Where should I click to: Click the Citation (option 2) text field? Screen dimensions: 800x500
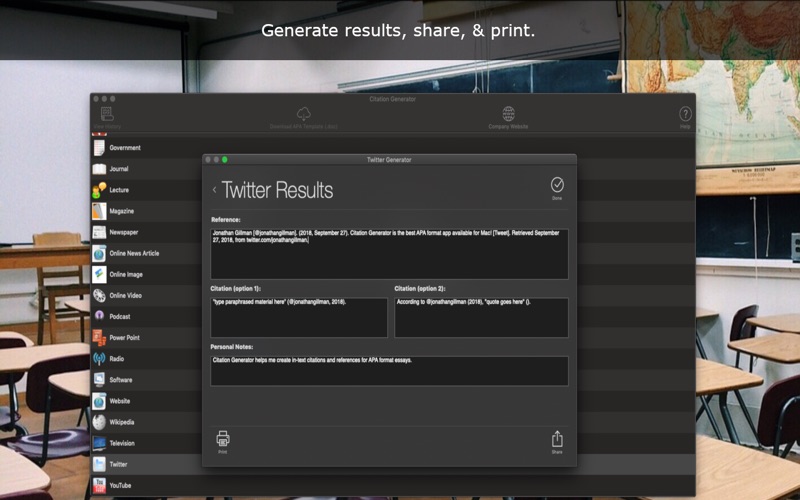(x=481, y=317)
